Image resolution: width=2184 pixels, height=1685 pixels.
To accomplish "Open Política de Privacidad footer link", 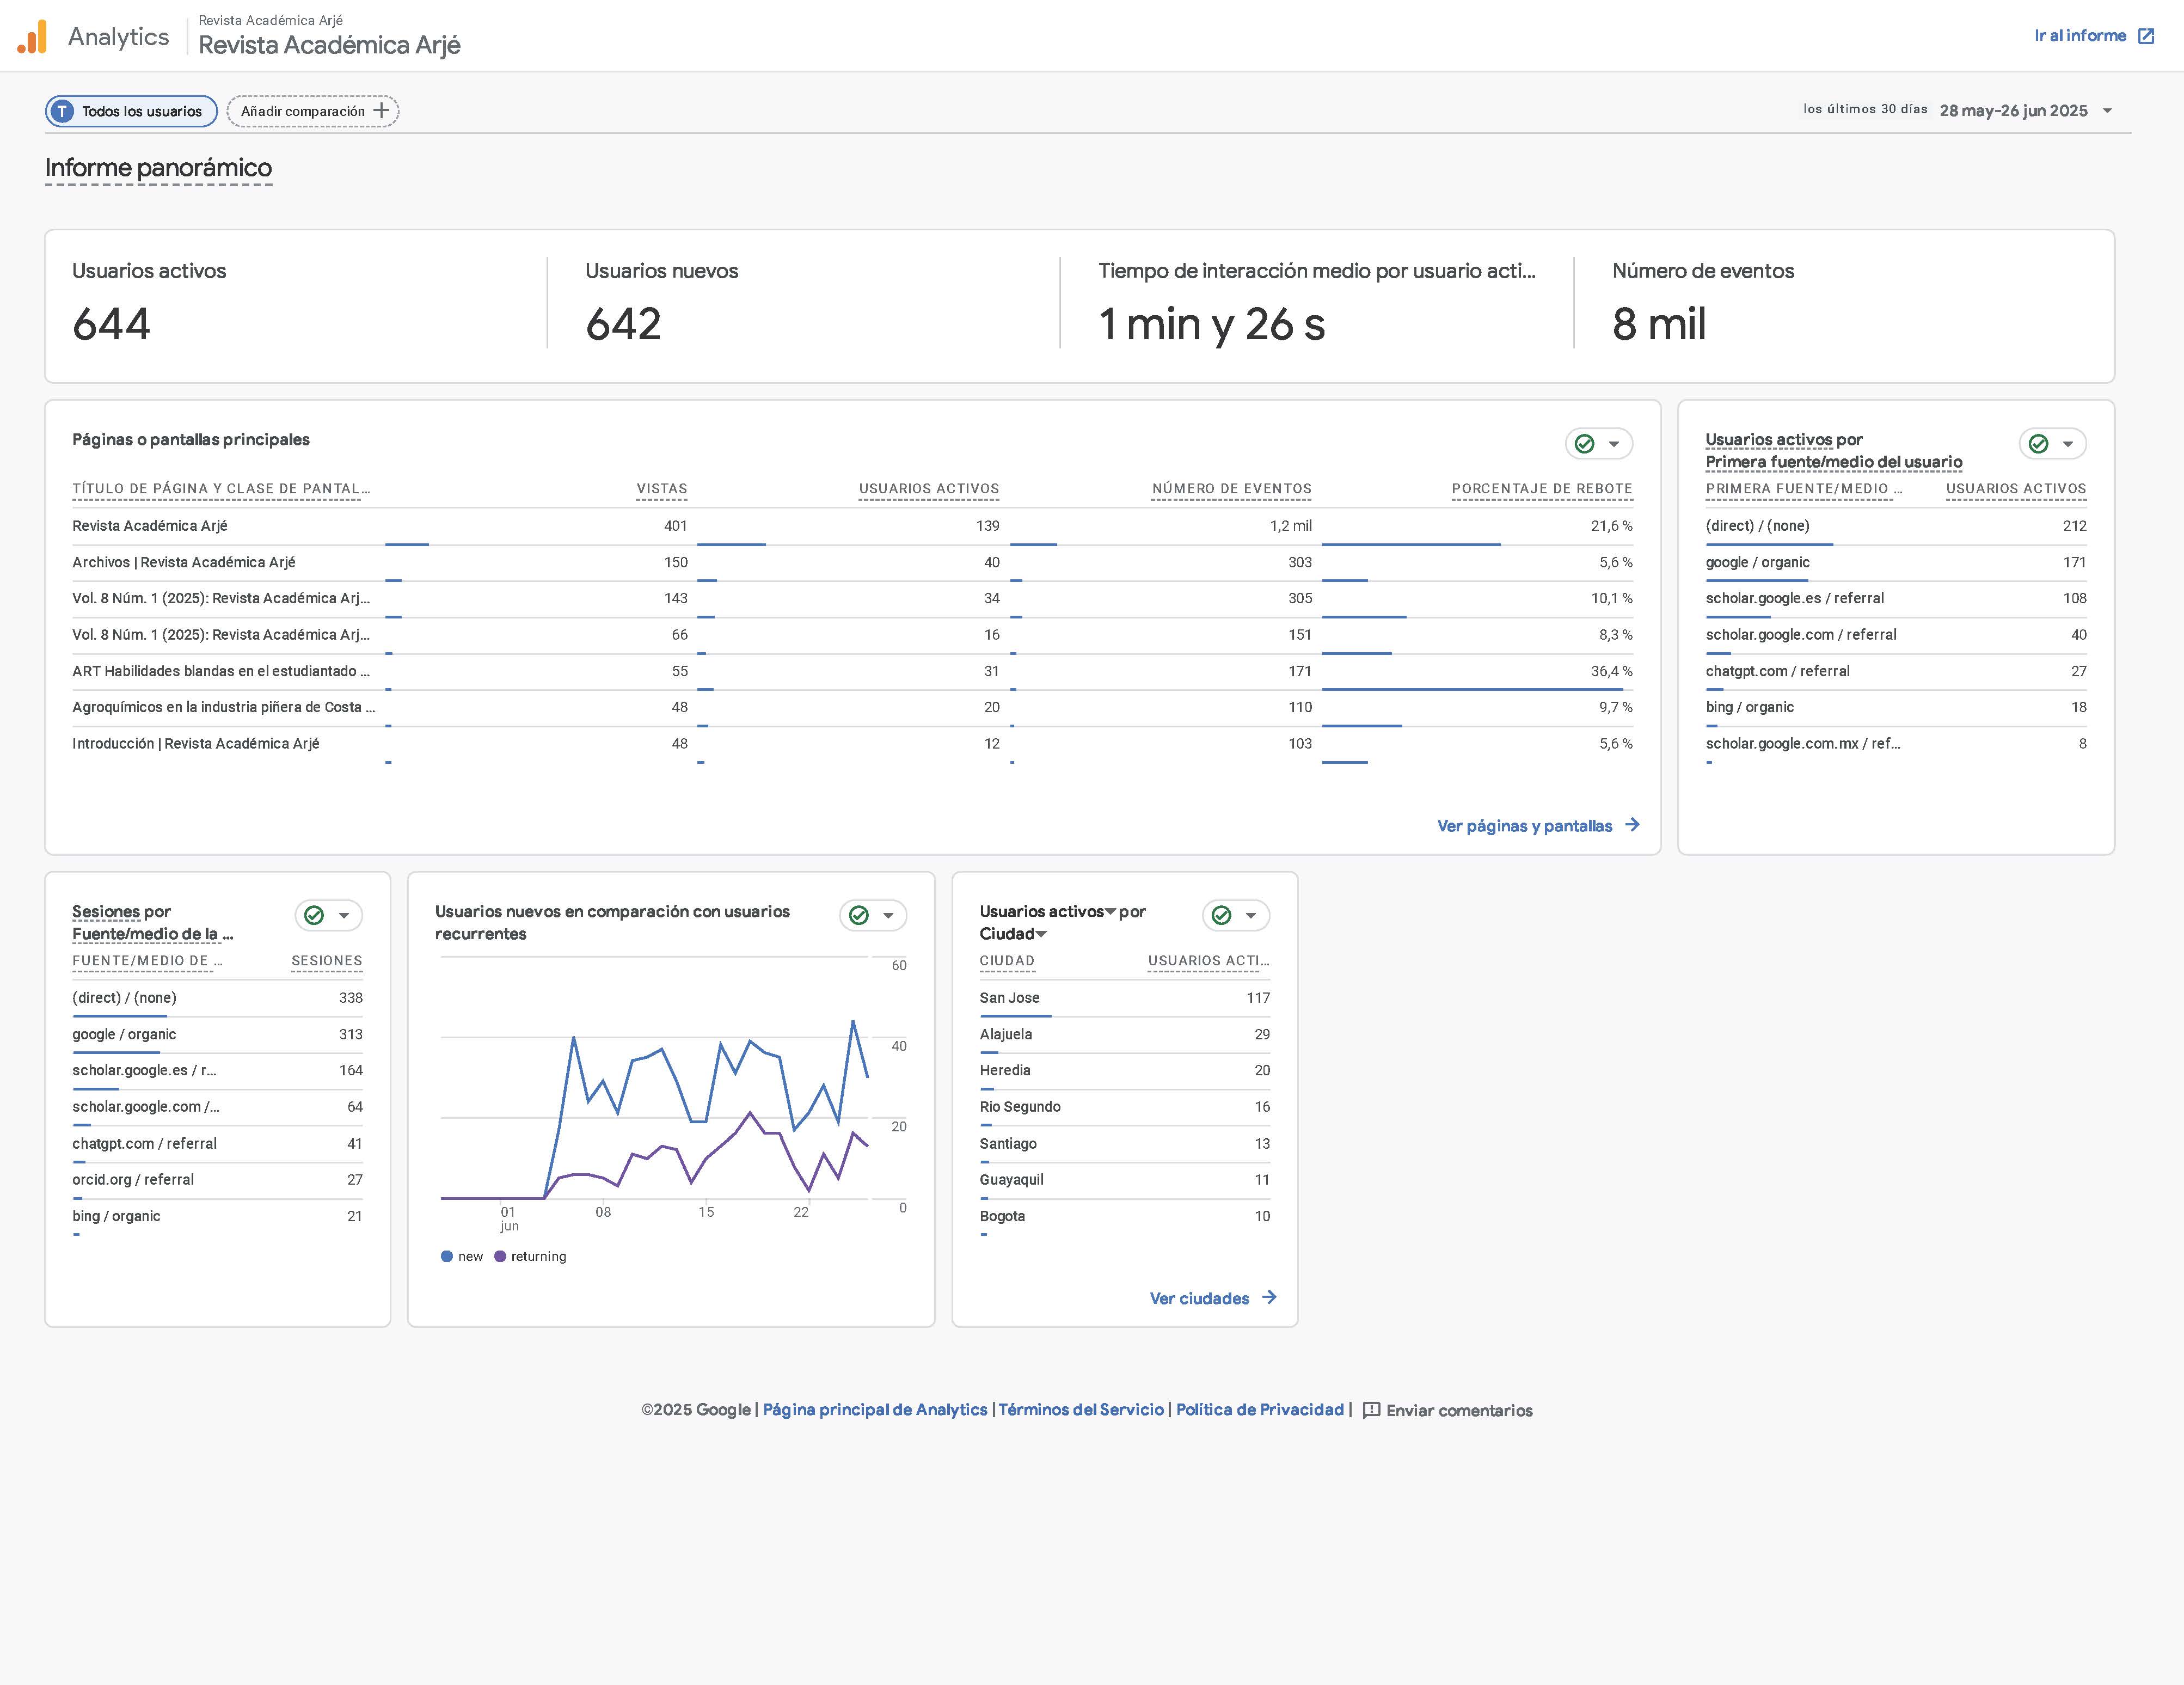I will (x=1260, y=1409).
